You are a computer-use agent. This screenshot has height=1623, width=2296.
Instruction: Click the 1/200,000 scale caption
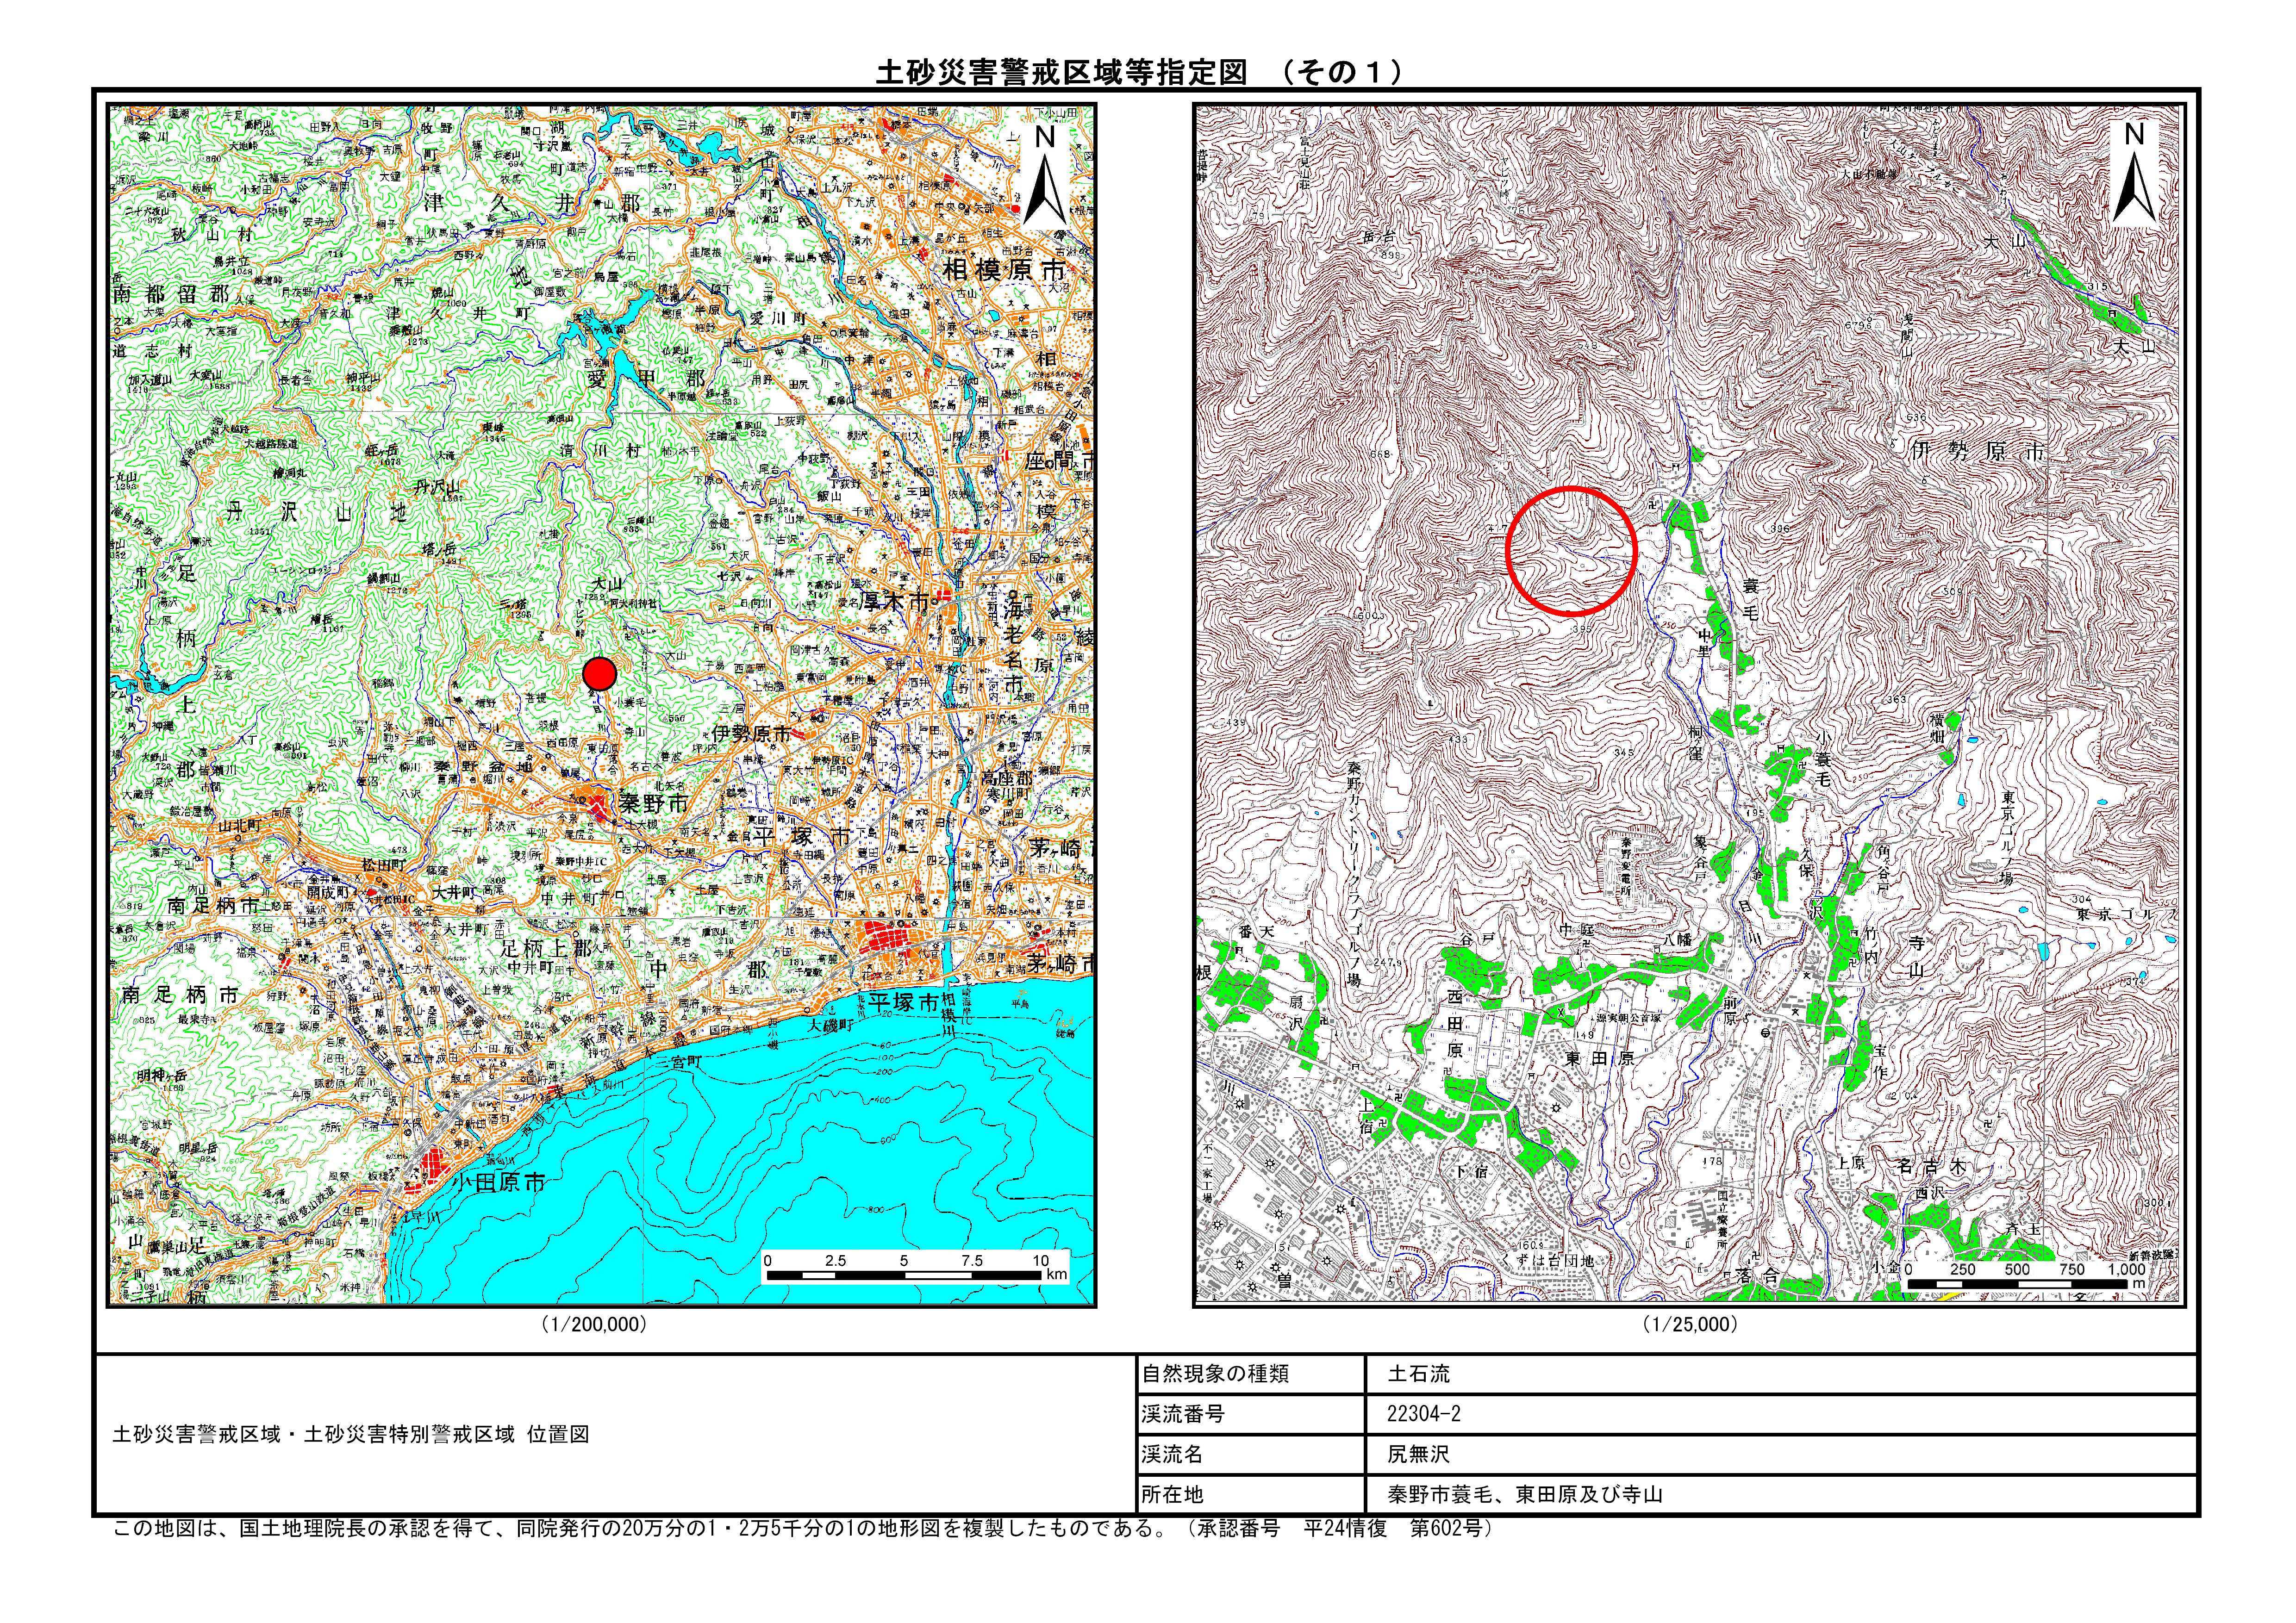594,1324
